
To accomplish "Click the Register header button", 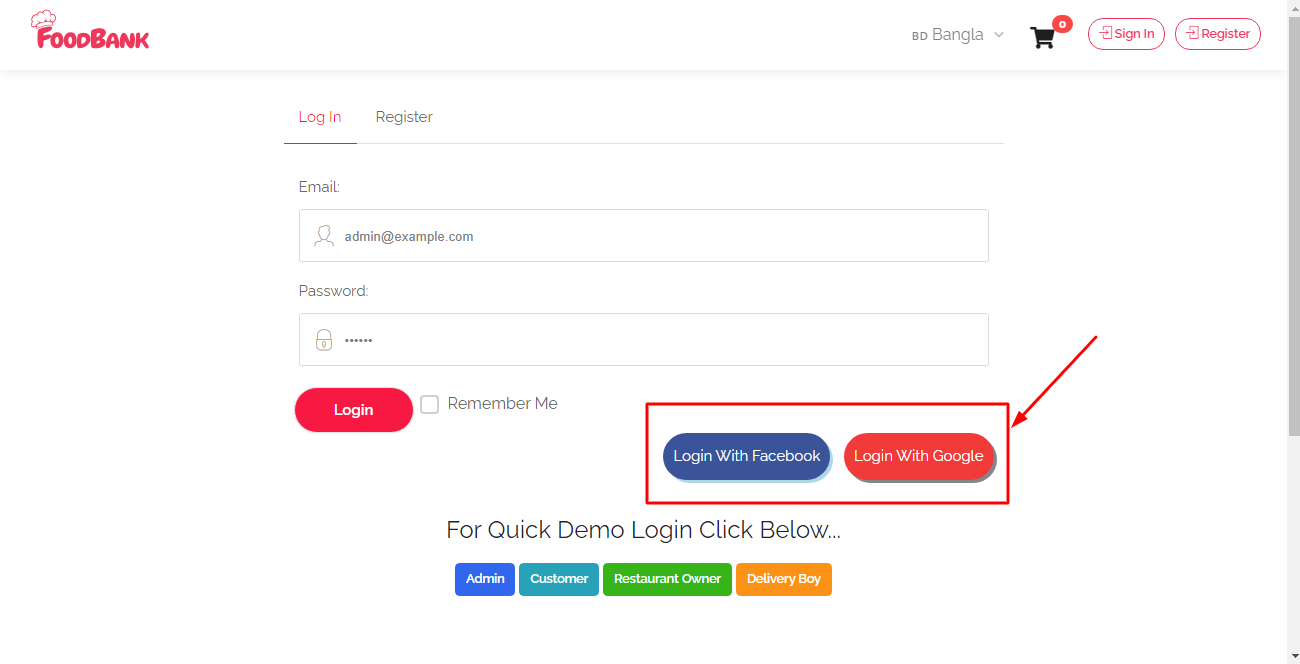I will click(1218, 34).
